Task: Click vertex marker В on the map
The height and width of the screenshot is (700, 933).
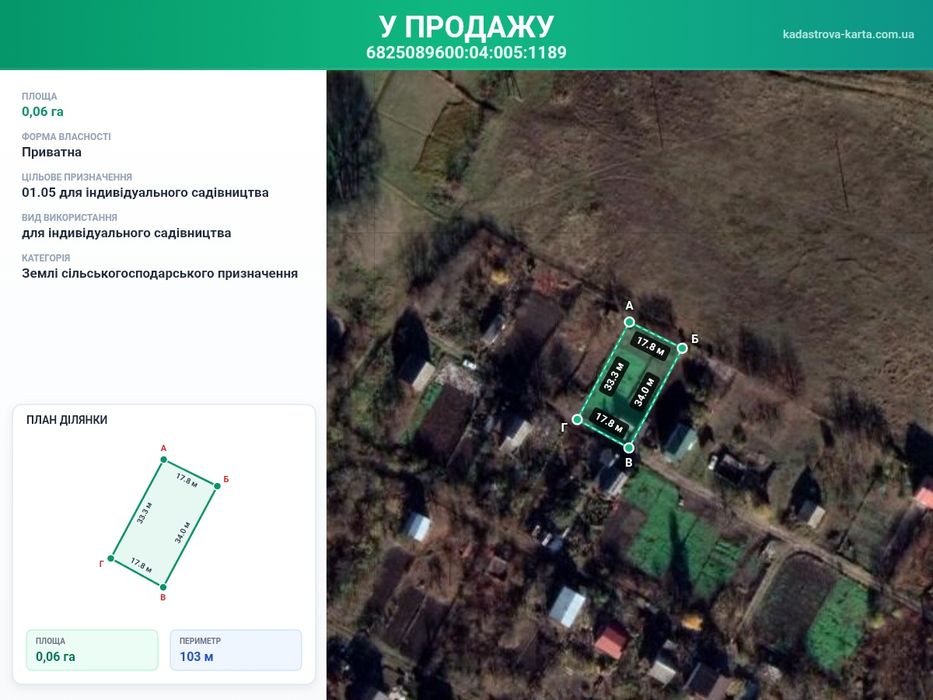Action: click(629, 447)
